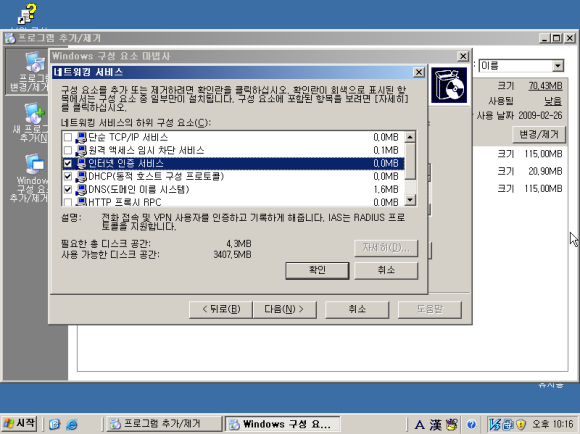Open the 시작 menu
The image size is (580, 434).
coord(19,423)
